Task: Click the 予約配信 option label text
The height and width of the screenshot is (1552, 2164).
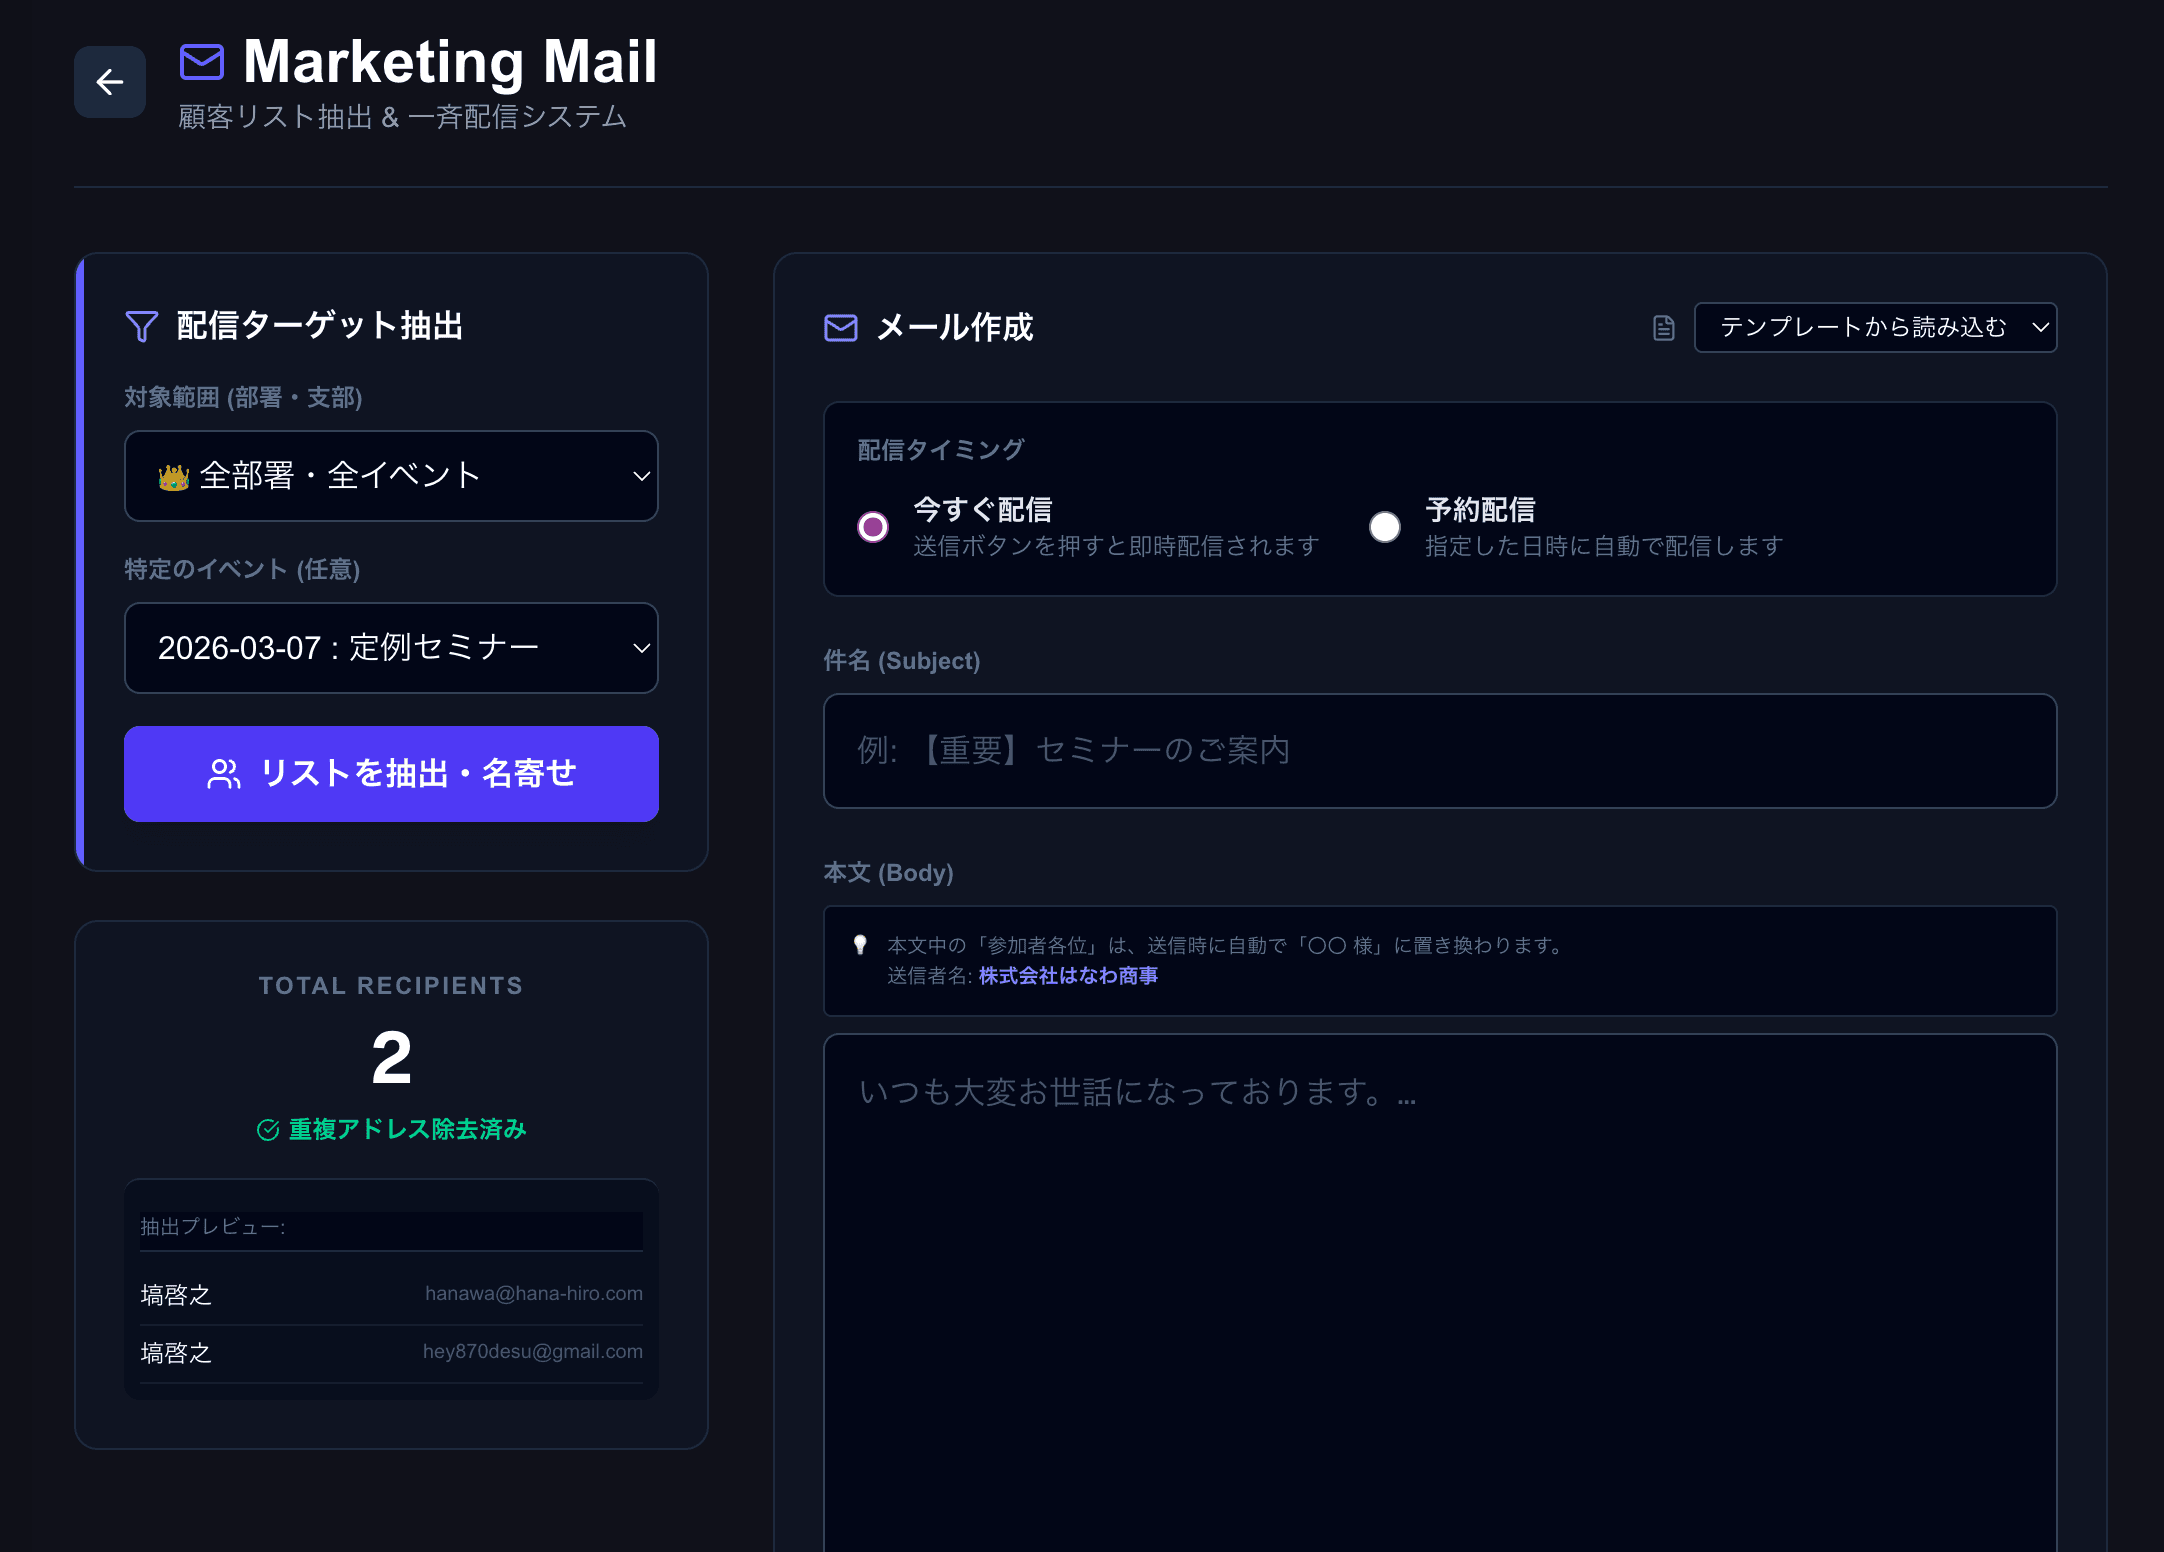Action: [1480, 510]
